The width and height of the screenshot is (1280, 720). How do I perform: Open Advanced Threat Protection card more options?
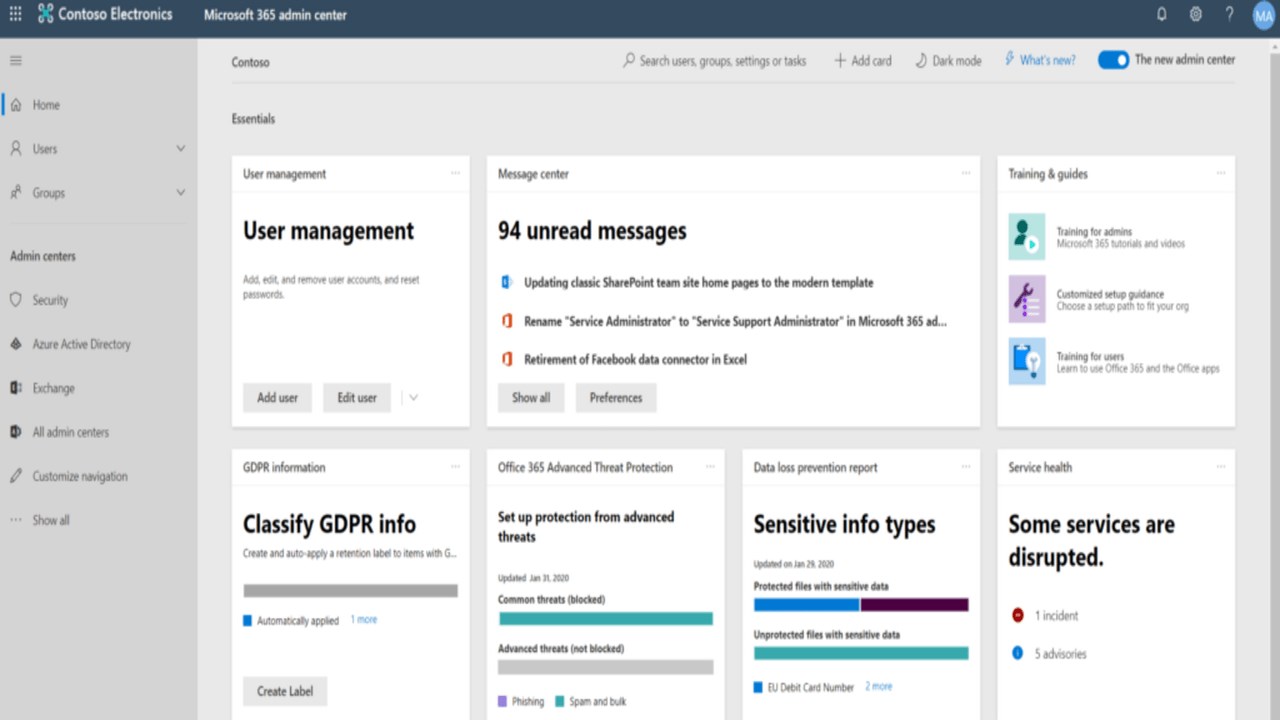click(711, 467)
